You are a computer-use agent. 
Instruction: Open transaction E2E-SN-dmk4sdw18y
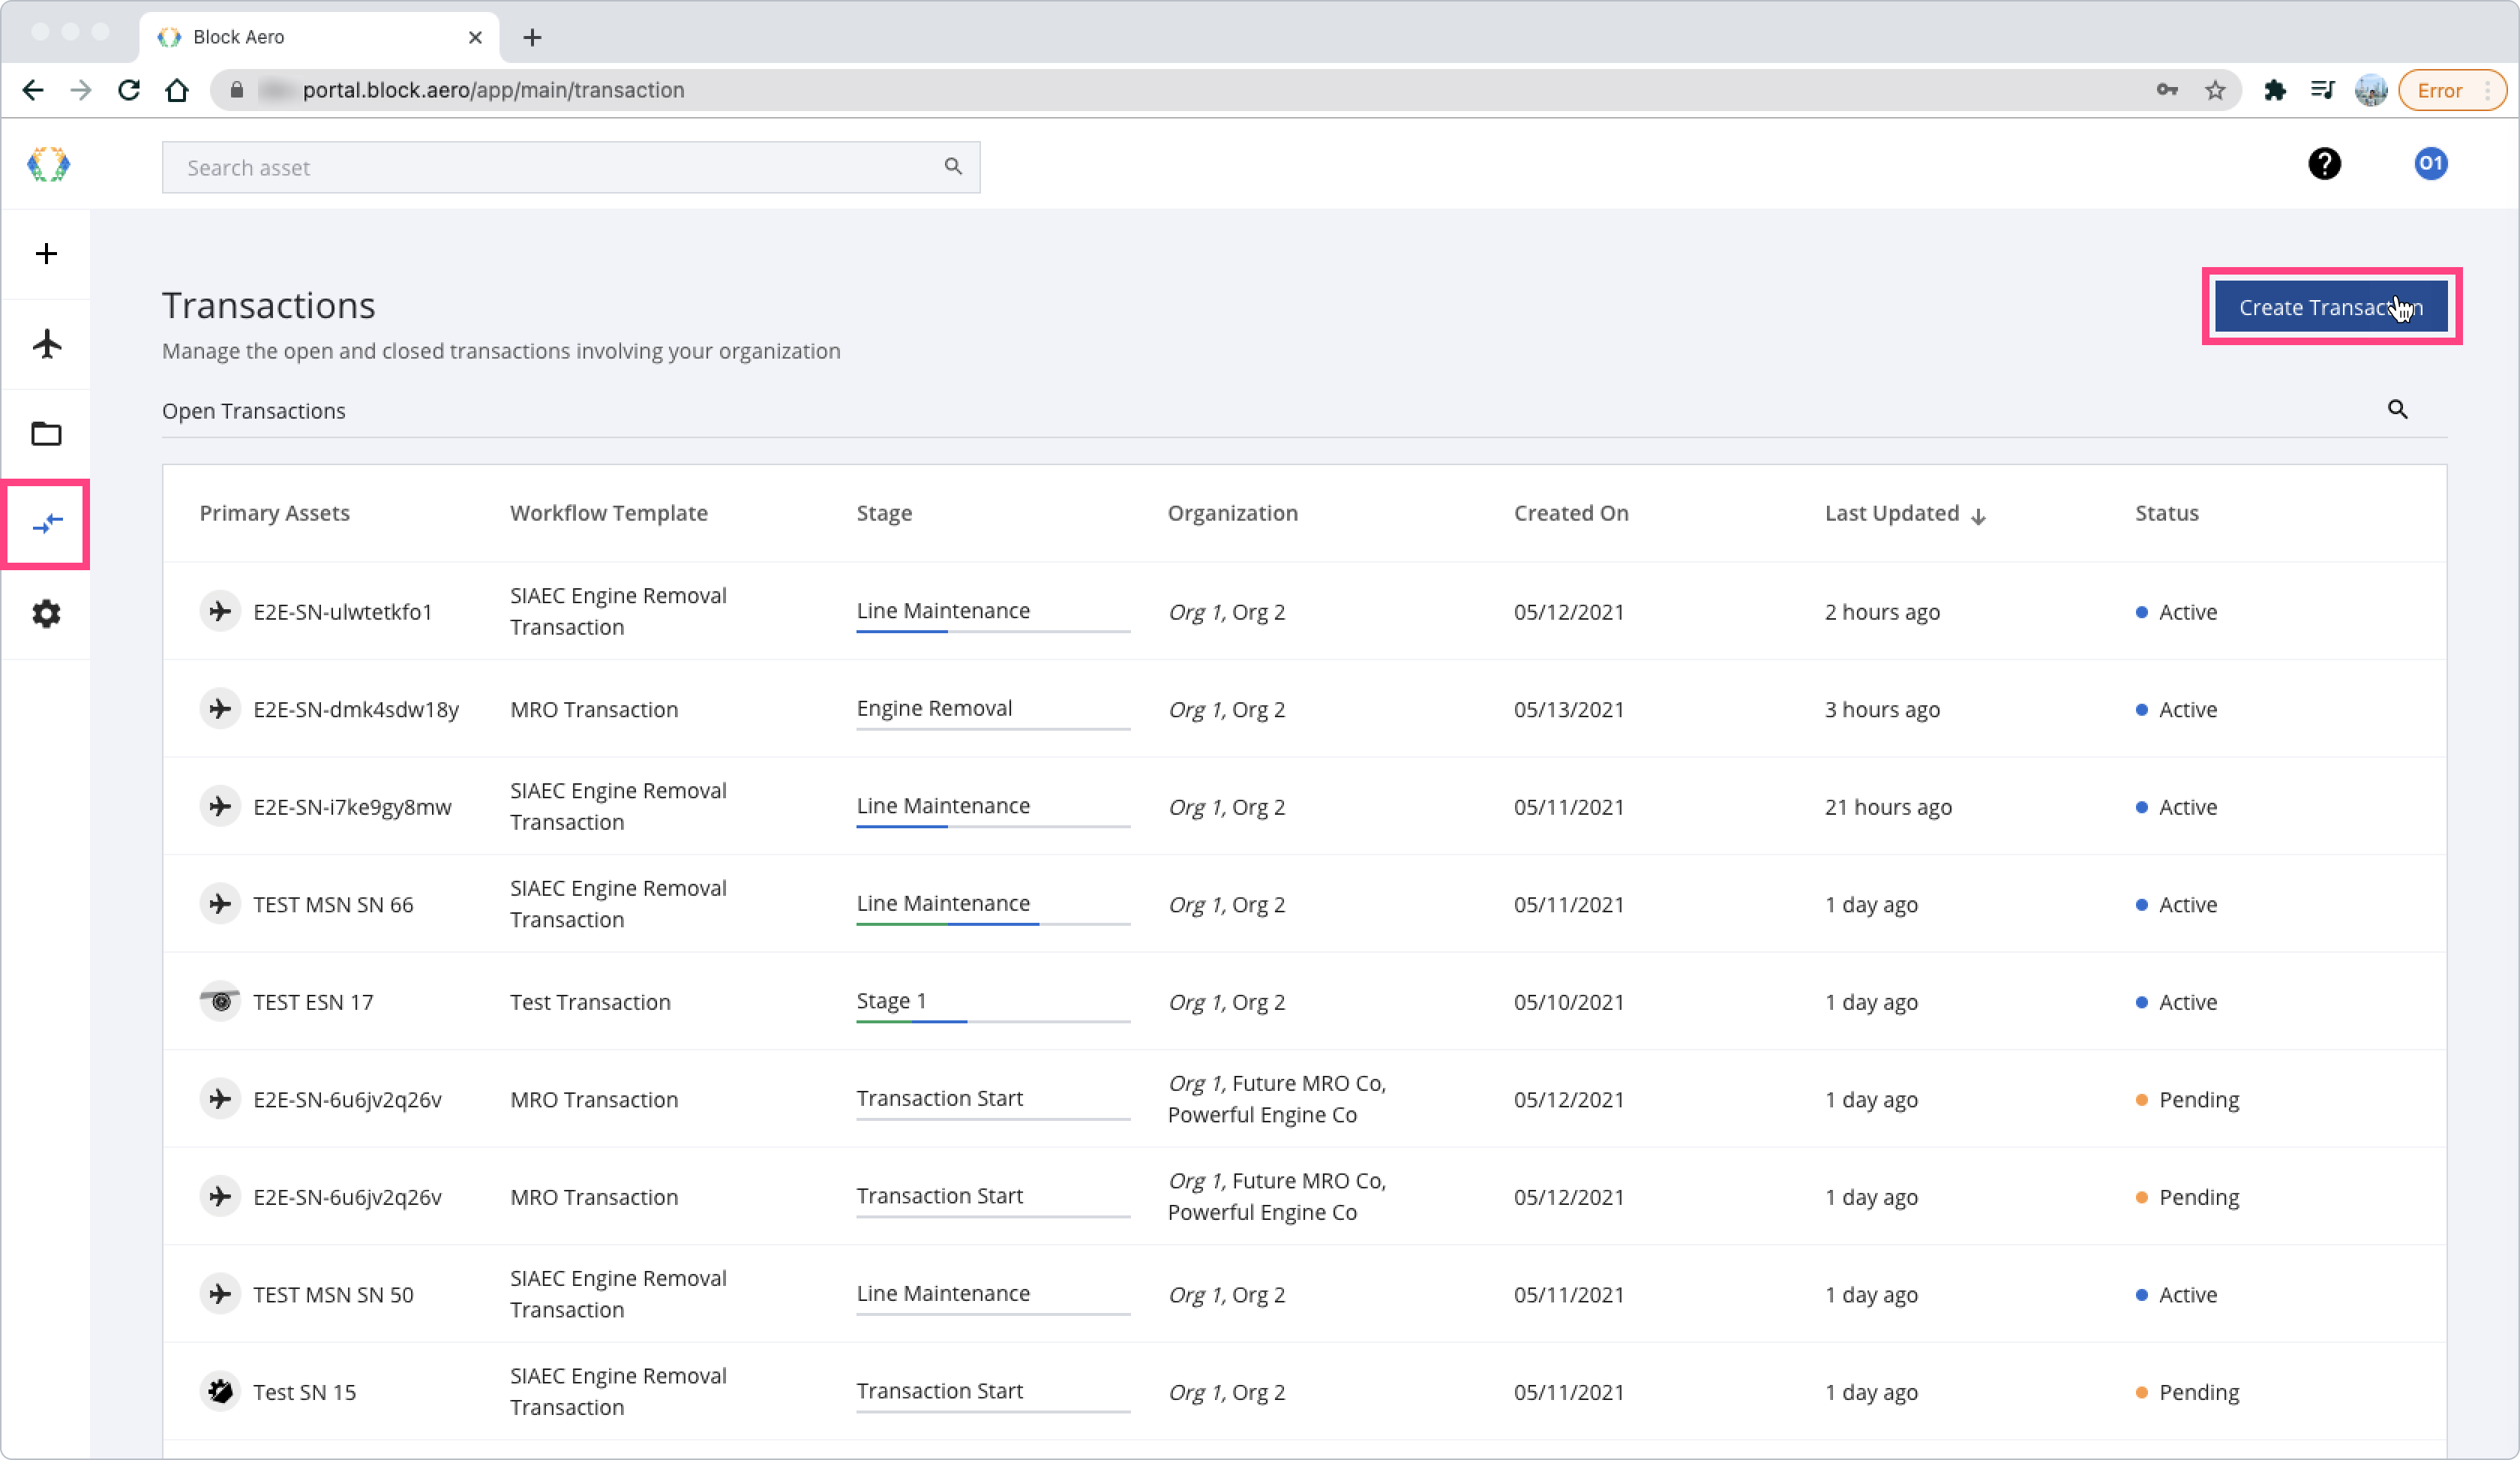(x=1304, y=709)
